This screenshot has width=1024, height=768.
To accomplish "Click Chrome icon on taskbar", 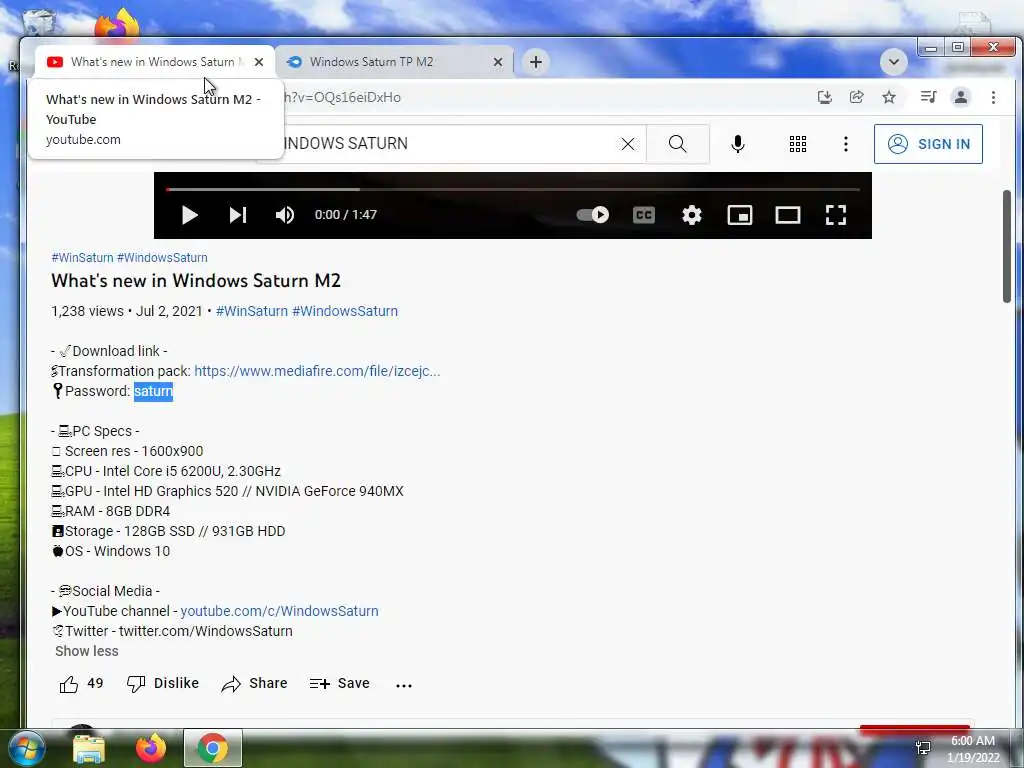I will coord(213,748).
